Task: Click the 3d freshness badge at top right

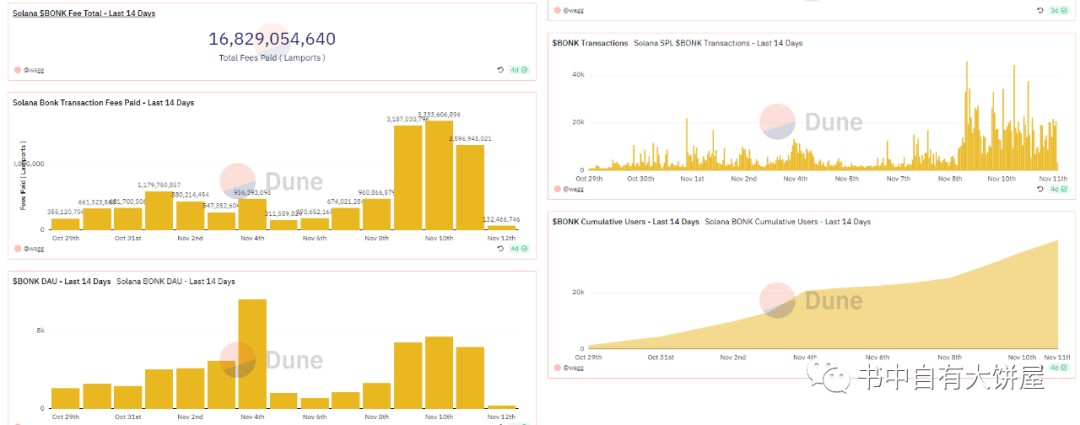Action: [x=1059, y=10]
